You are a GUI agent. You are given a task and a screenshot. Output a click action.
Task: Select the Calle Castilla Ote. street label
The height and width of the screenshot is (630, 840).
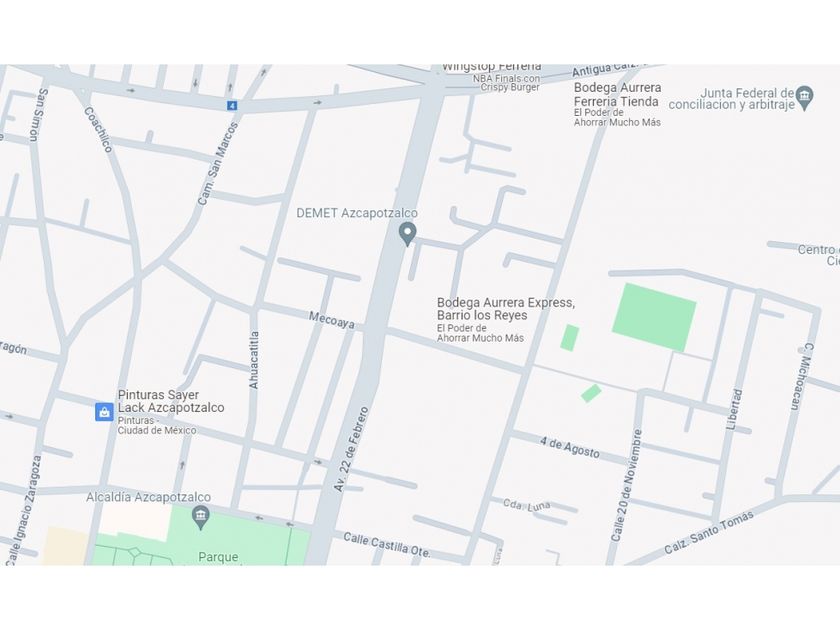point(387,545)
